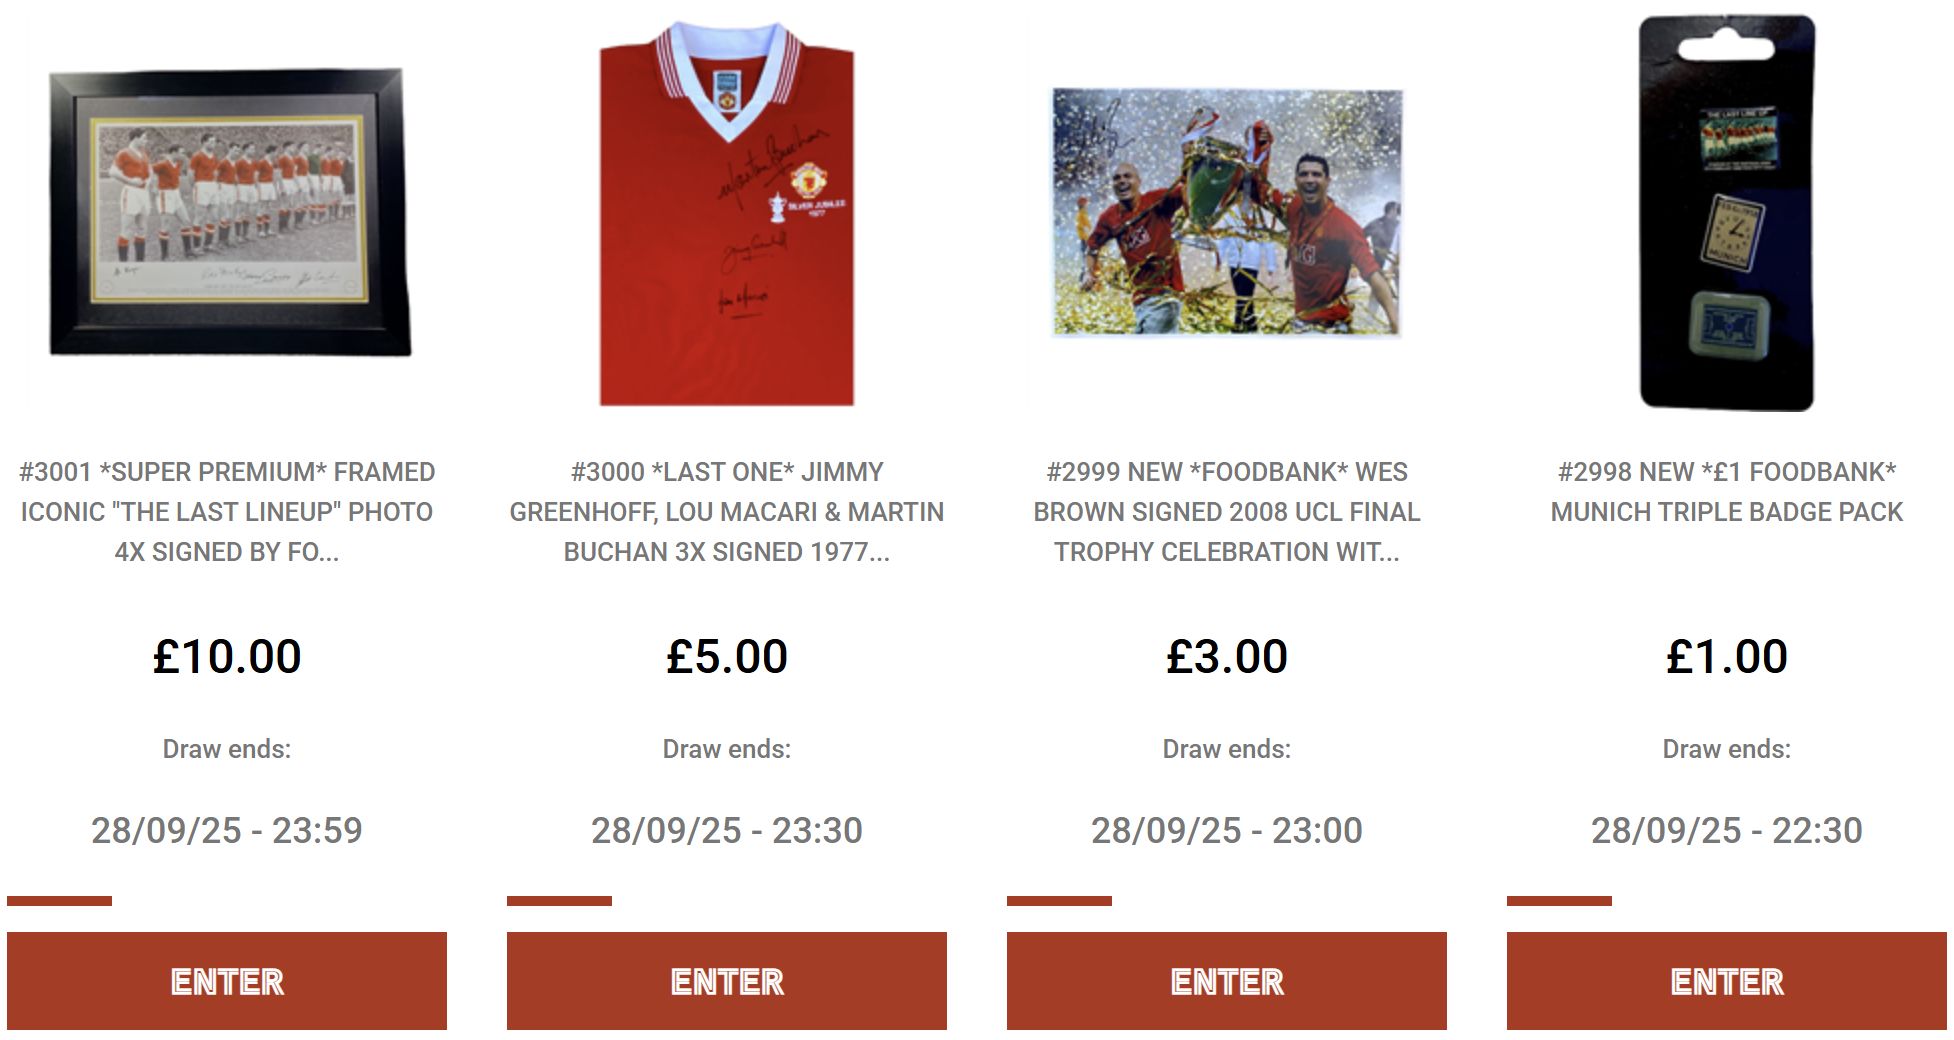This screenshot has width=1954, height=1040.
Task: Click ENTER for the £5.00 draw
Action: click(727, 981)
